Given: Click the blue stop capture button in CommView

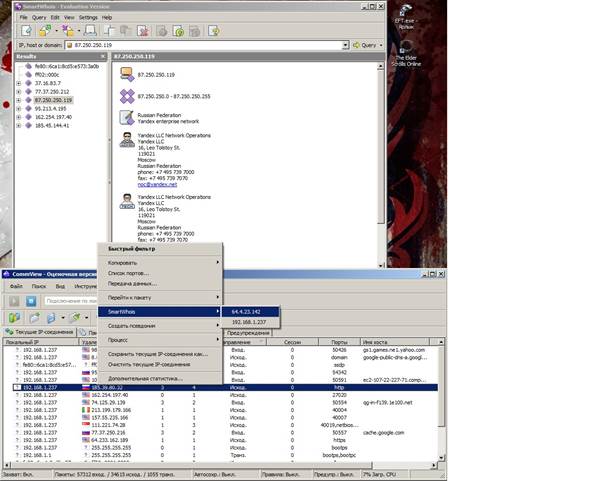Looking at the screenshot, I should 31,301.
